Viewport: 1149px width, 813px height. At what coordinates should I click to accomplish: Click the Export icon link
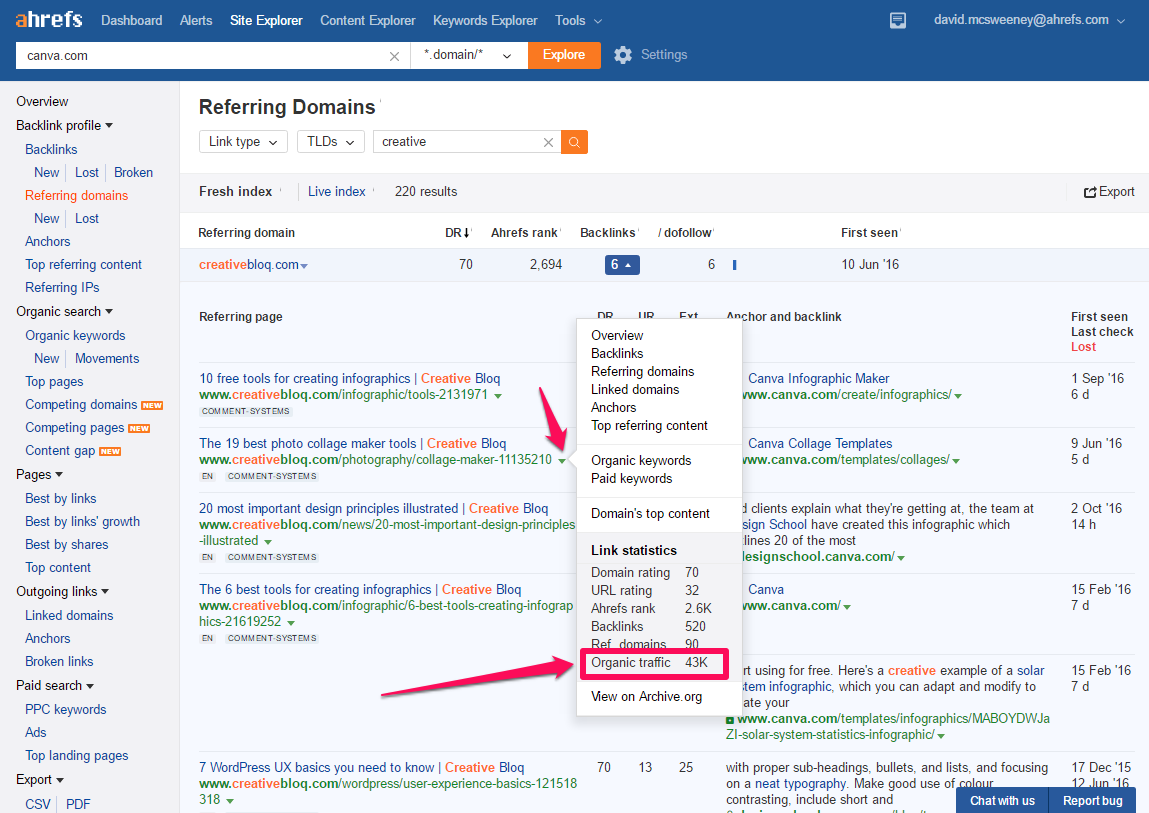(x=1109, y=191)
